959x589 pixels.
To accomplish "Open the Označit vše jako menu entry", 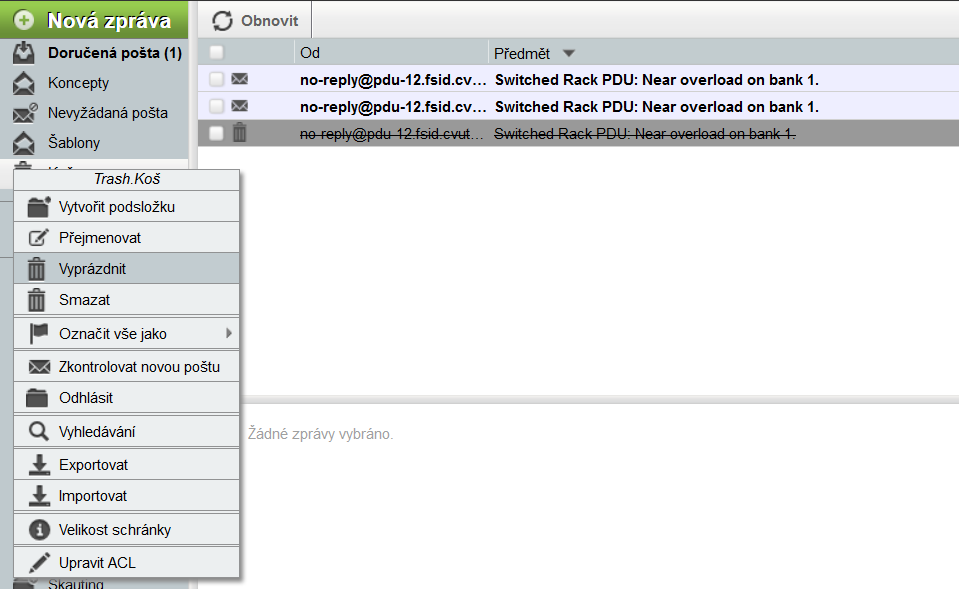I will (127, 333).
